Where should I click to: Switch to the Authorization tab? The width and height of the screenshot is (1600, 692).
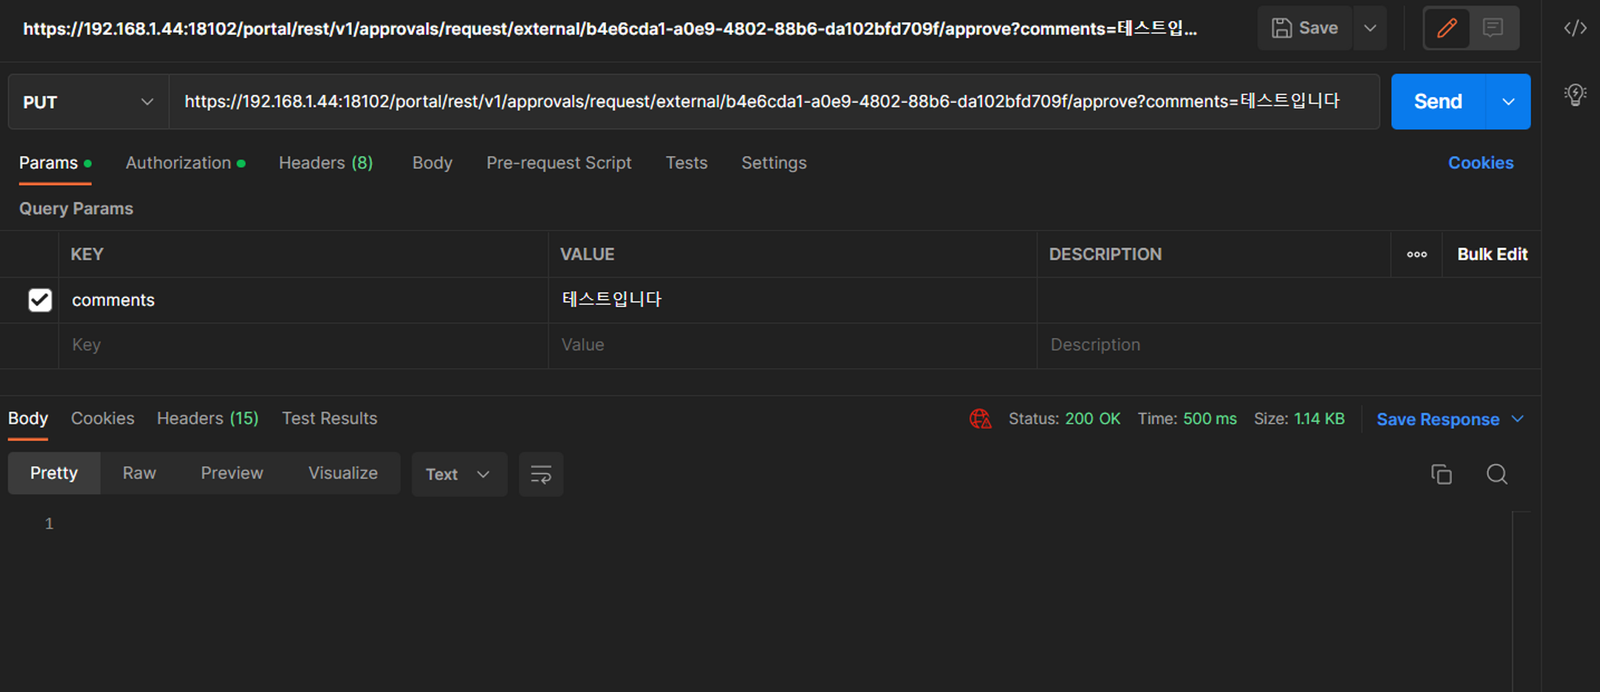(x=179, y=163)
